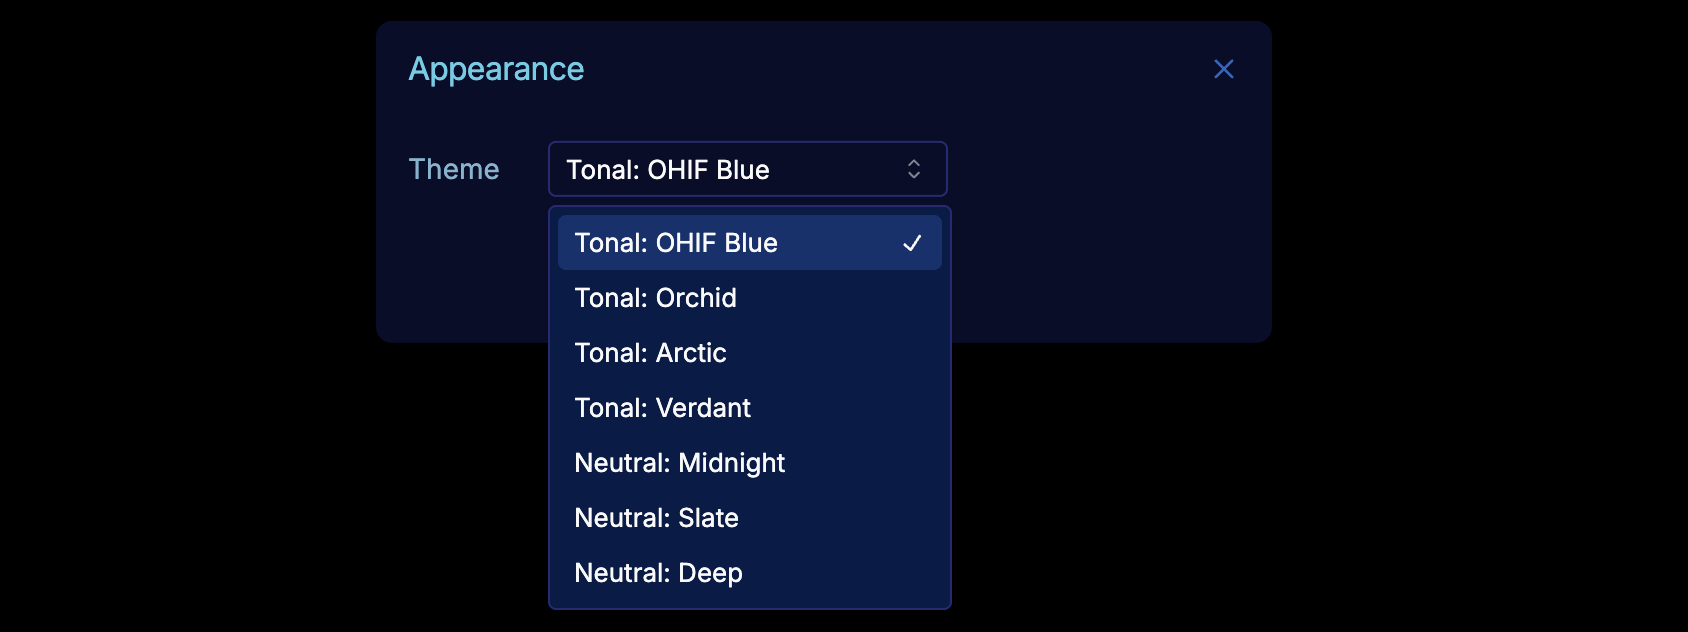This screenshot has width=1688, height=632.
Task: Click the checkmark beside Tonal: OHIF Blue
Action: coord(912,243)
